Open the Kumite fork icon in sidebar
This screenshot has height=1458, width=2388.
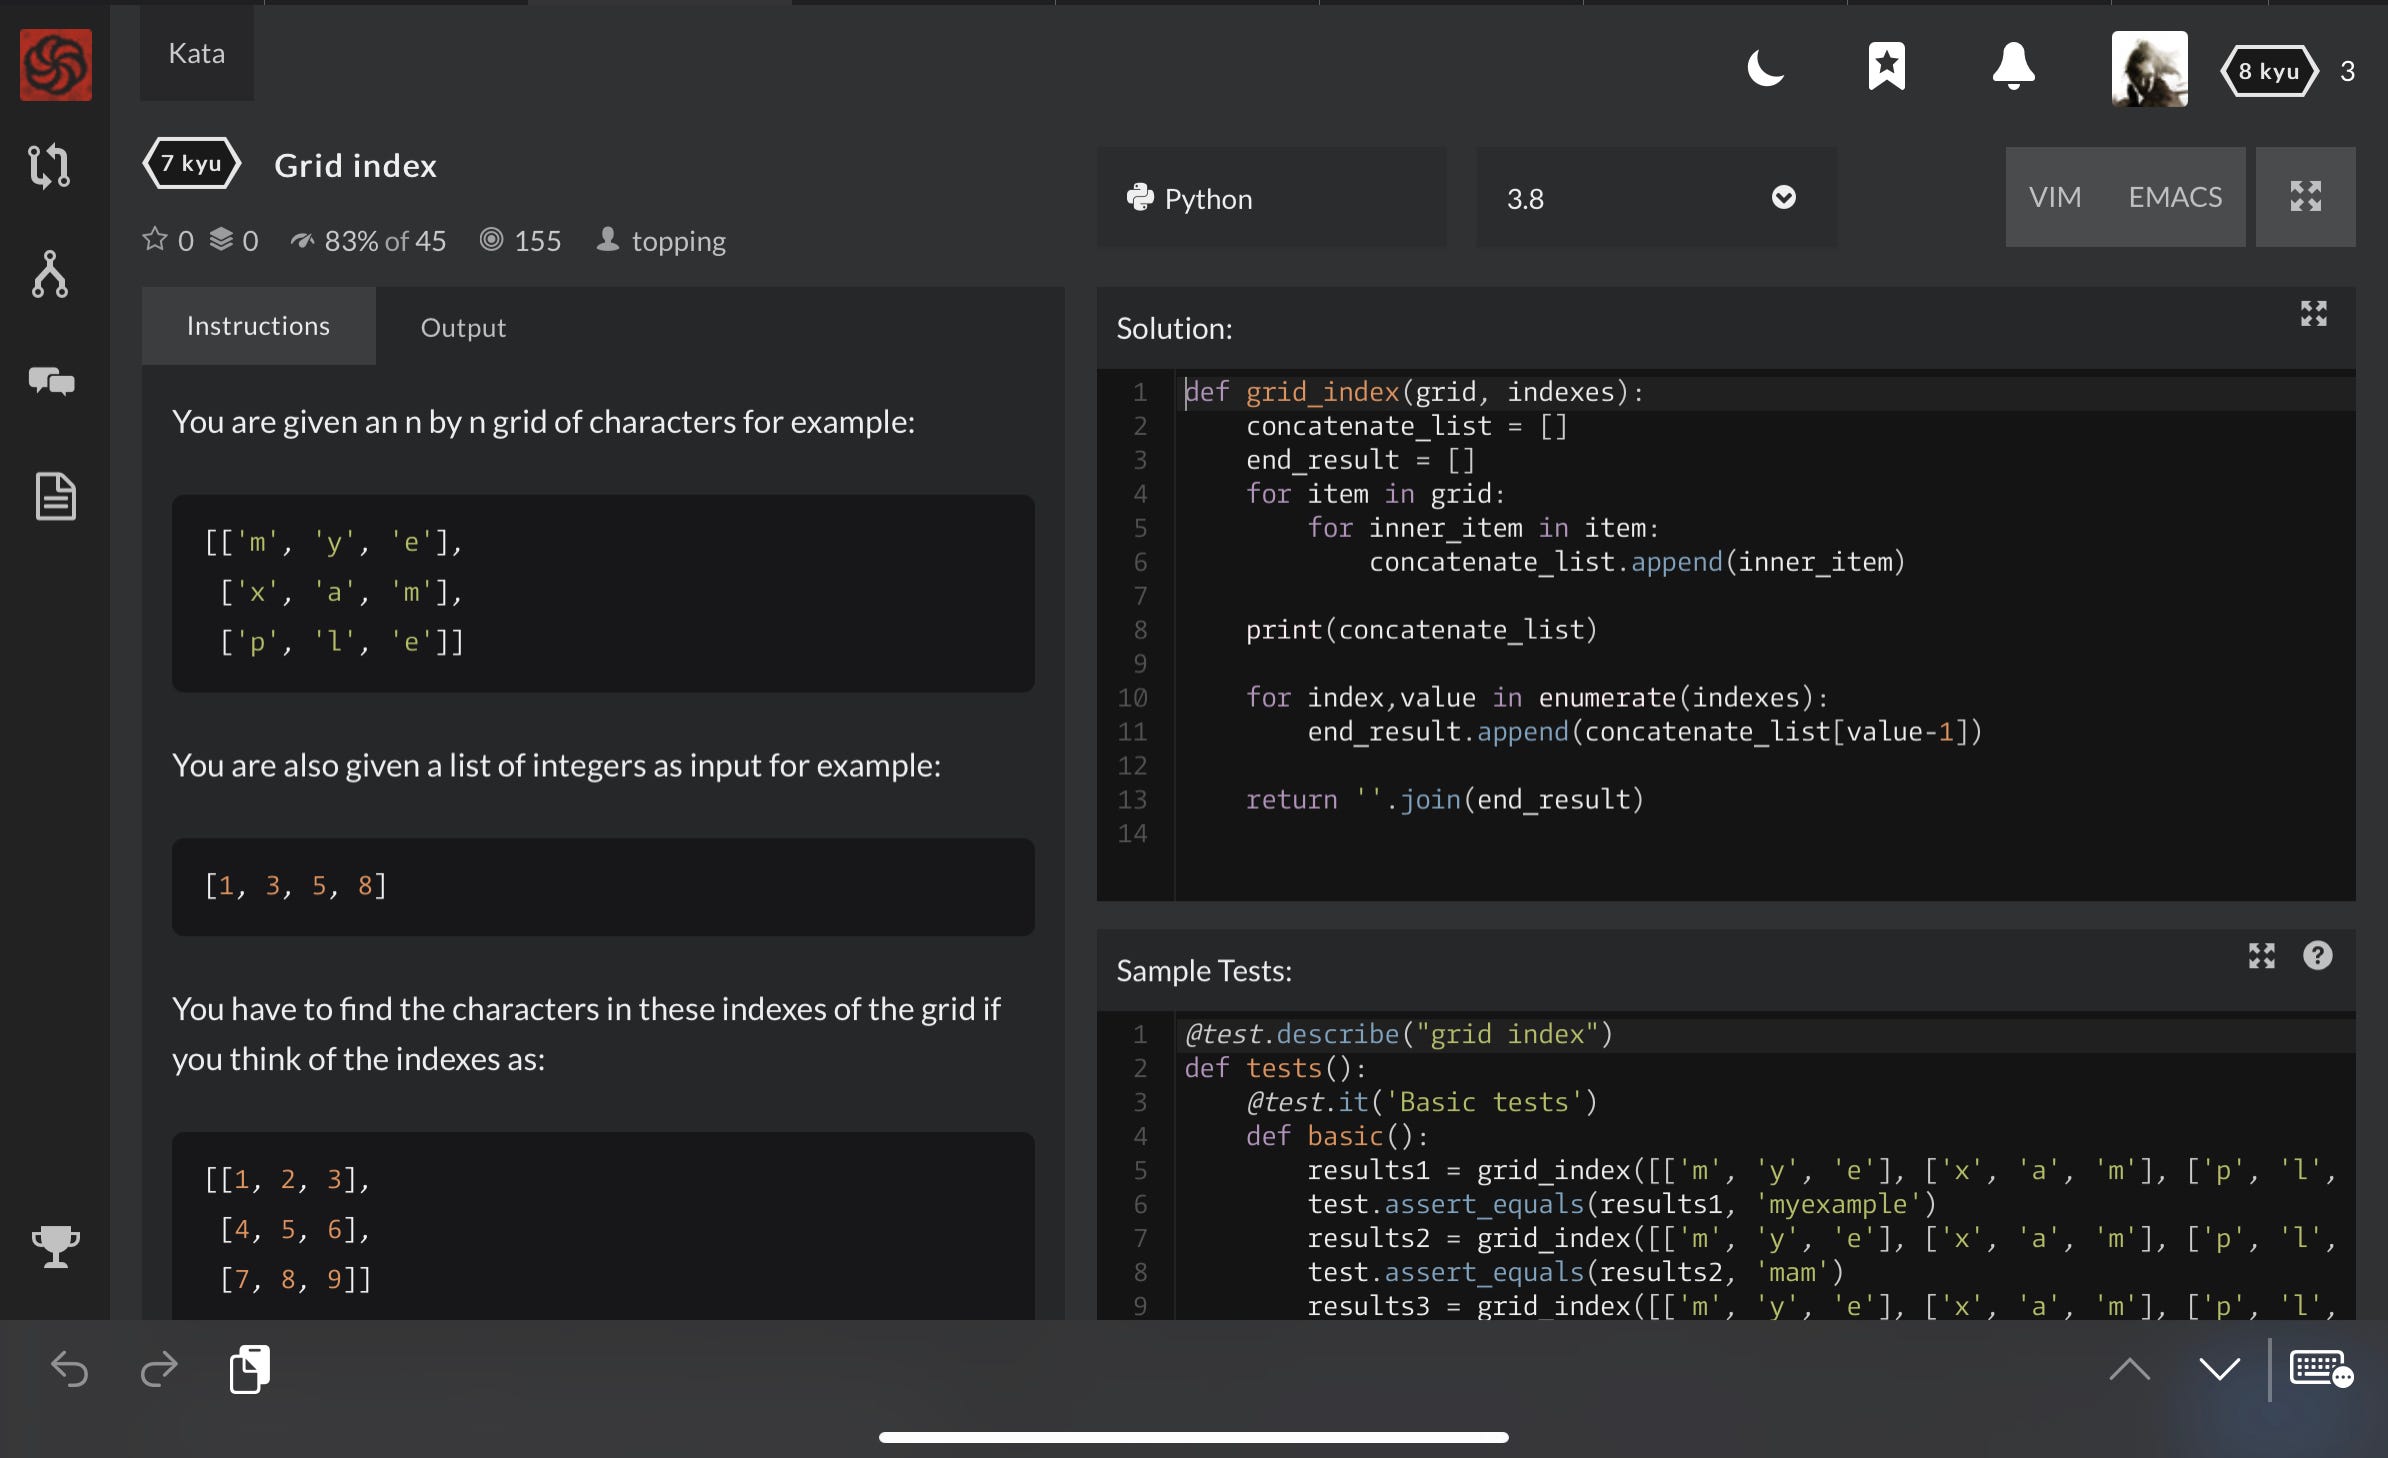[x=50, y=275]
